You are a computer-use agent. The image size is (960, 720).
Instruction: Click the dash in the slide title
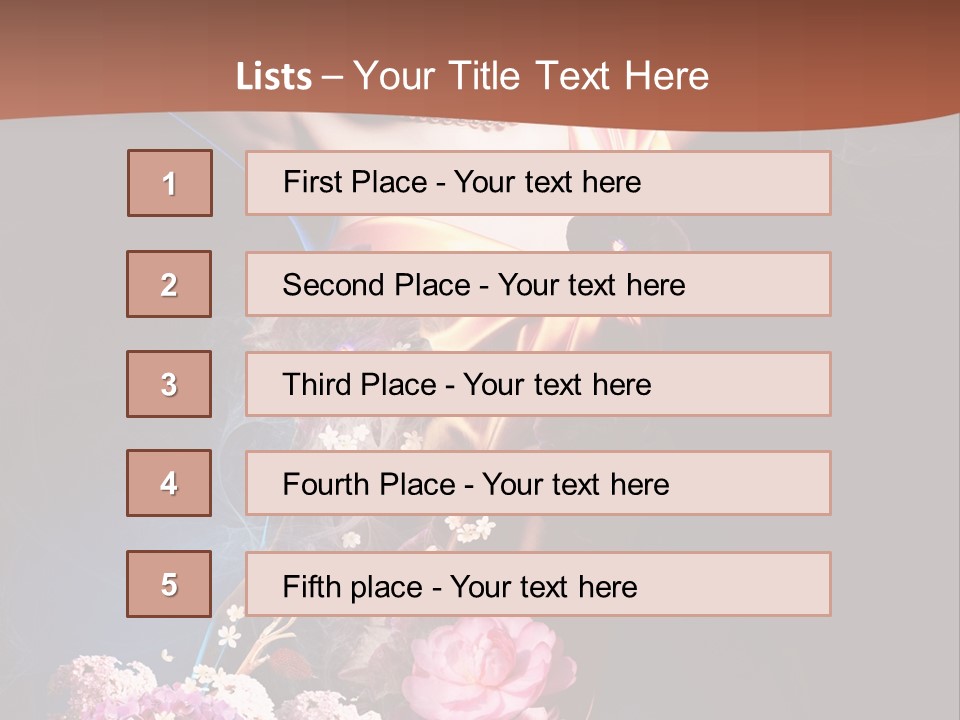pyautogui.click(x=331, y=77)
